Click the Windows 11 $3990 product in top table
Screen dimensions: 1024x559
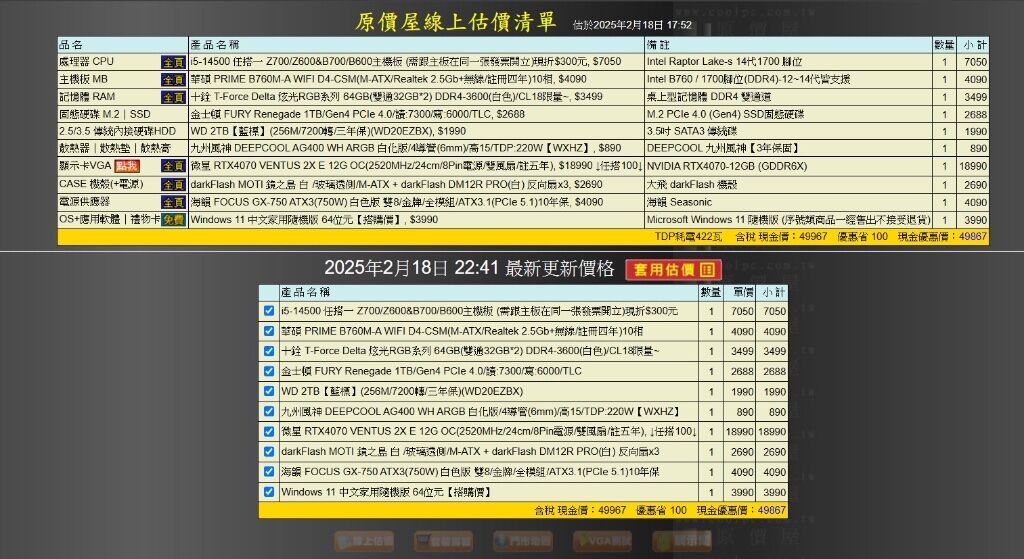click(x=314, y=219)
